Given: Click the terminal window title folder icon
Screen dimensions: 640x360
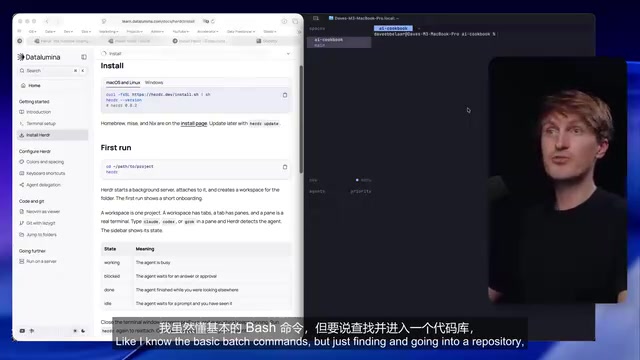Looking at the screenshot, I should click(x=331, y=18).
